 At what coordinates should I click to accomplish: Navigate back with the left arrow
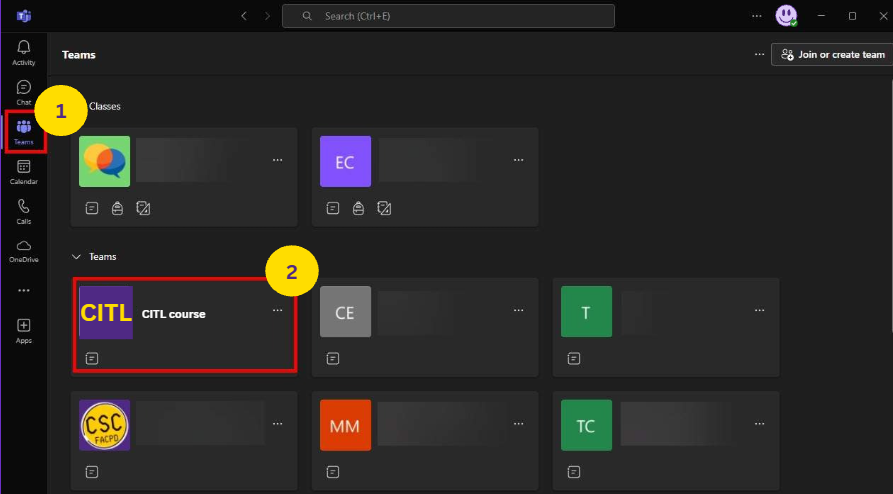coord(245,16)
